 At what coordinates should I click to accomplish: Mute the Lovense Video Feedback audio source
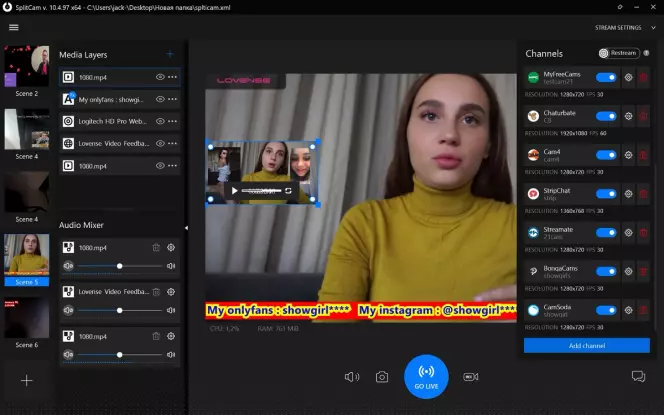coord(68,310)
